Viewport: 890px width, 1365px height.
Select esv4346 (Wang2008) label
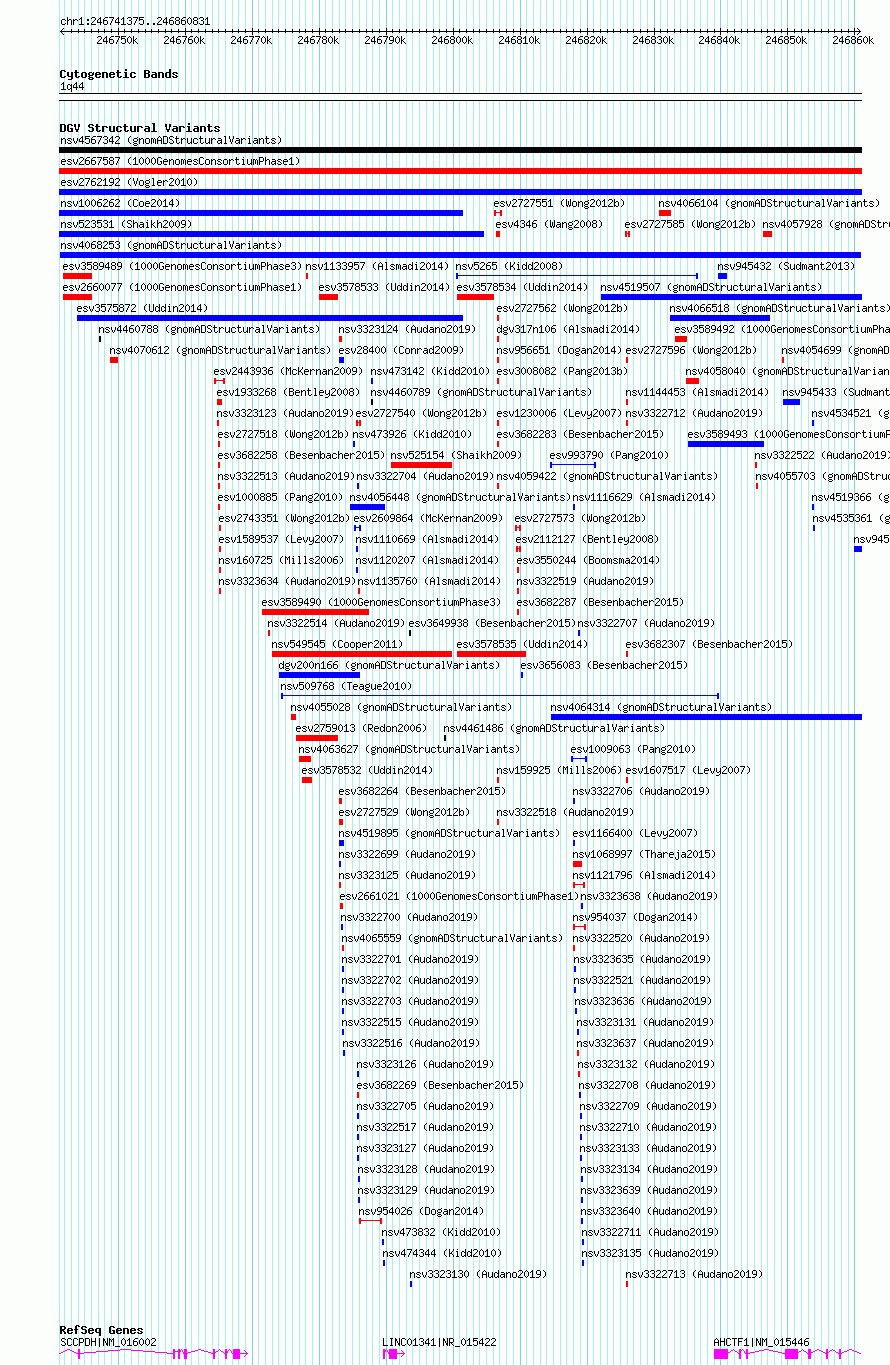point(550,224)
